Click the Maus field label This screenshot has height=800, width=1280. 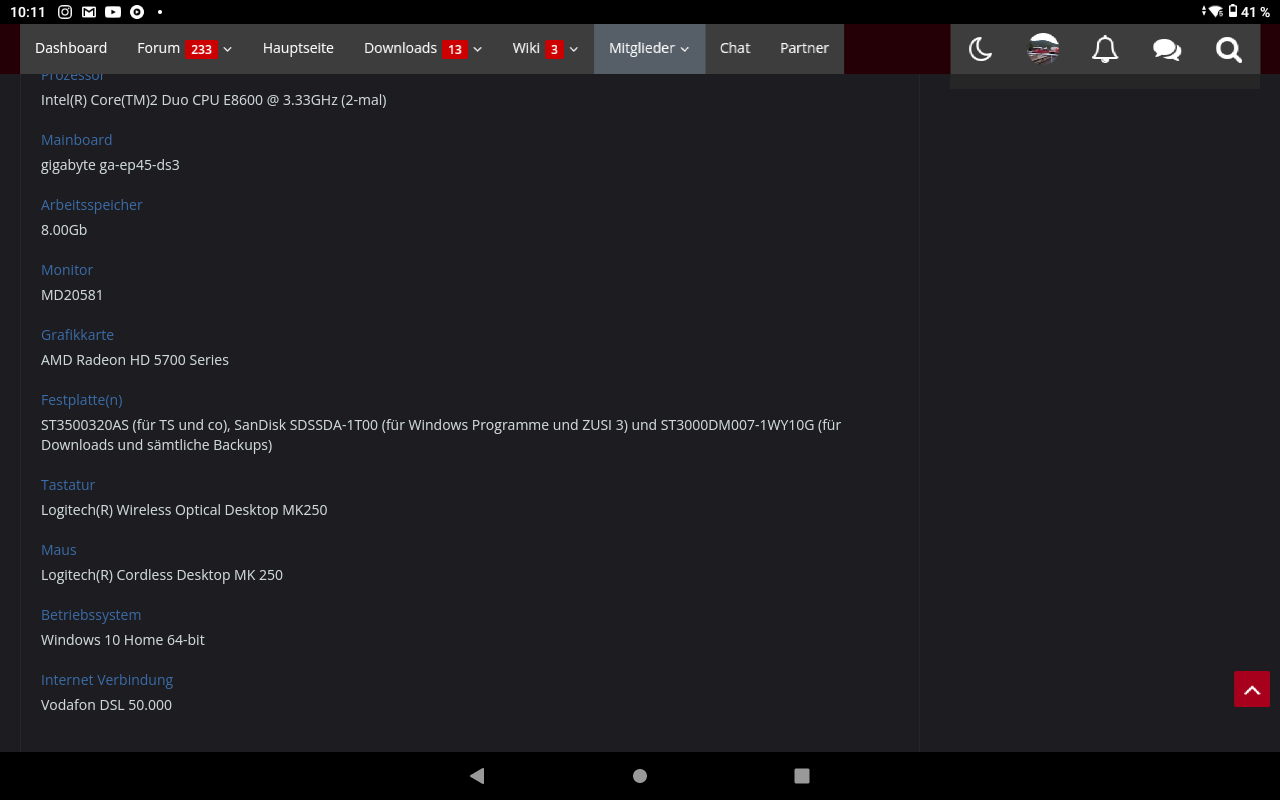[59, 550]
